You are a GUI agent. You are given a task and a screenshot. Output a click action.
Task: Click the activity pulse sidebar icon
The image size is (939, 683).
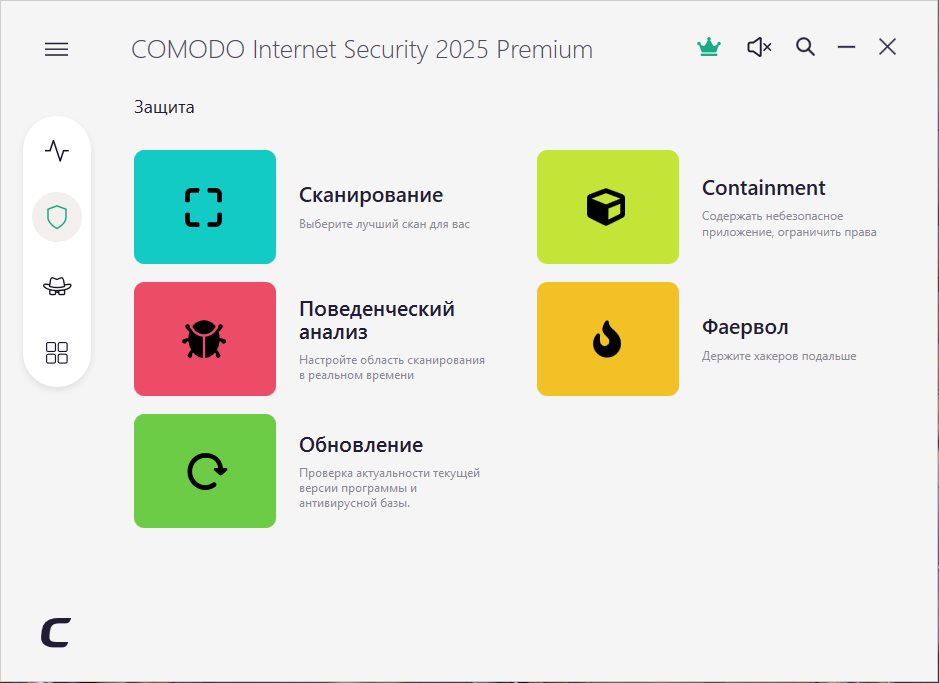coord(57,151)
